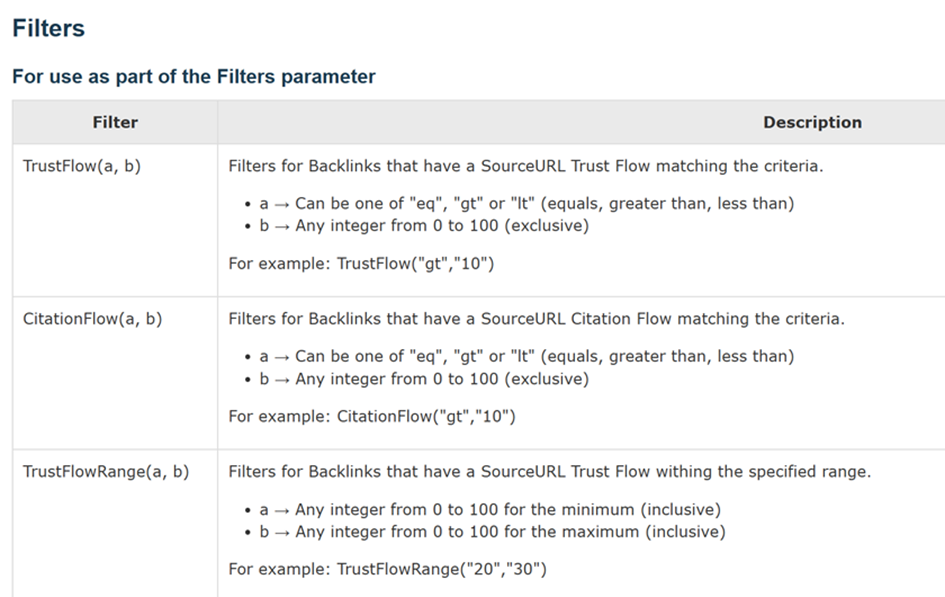Click the 'For use as part of the Filters parameter' subheading
Screen dimensions: 945x597
point(193,76)
